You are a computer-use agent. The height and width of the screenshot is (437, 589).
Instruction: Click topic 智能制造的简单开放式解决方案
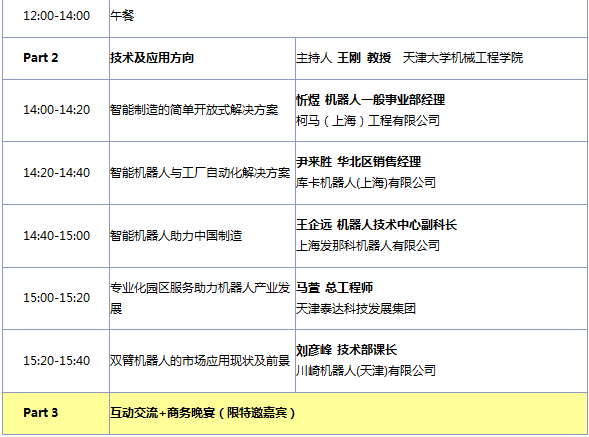click(x=194, y=110)
